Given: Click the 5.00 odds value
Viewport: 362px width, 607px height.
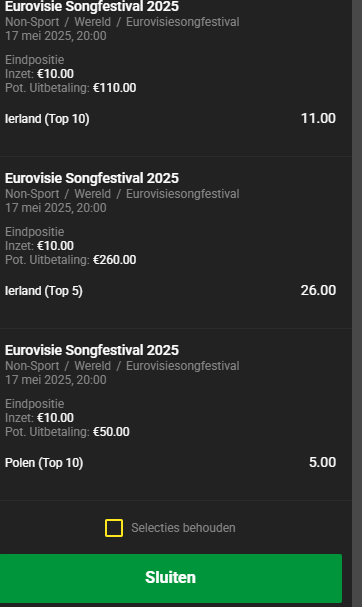Looking at the screenshot, I should (x=322, y=462).
